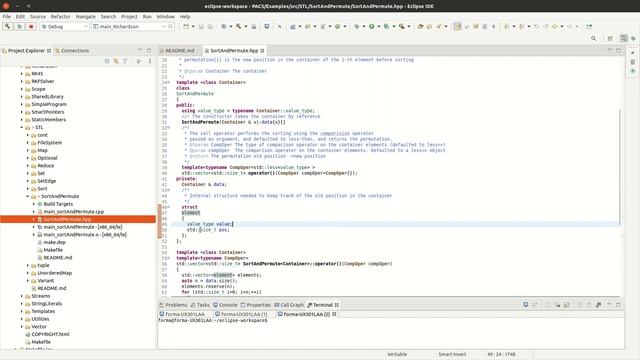Collapse the STL folder
Screen dimensions: 640x360
pos(22,127)
